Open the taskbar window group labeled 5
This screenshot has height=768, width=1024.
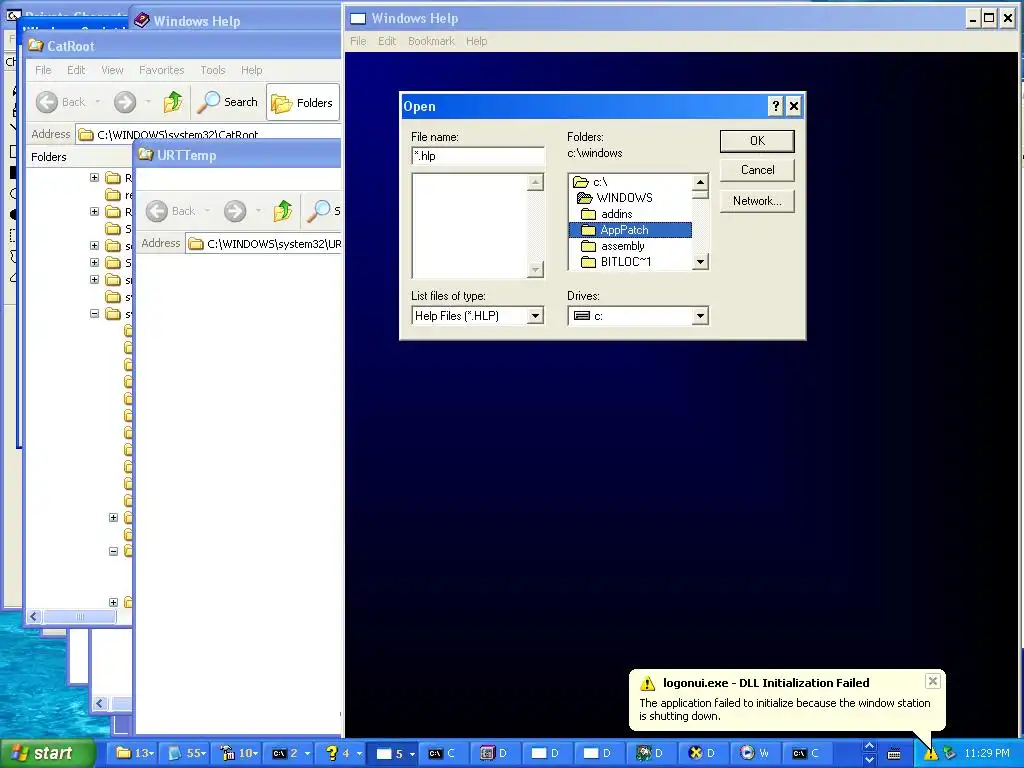pos(395,753)
